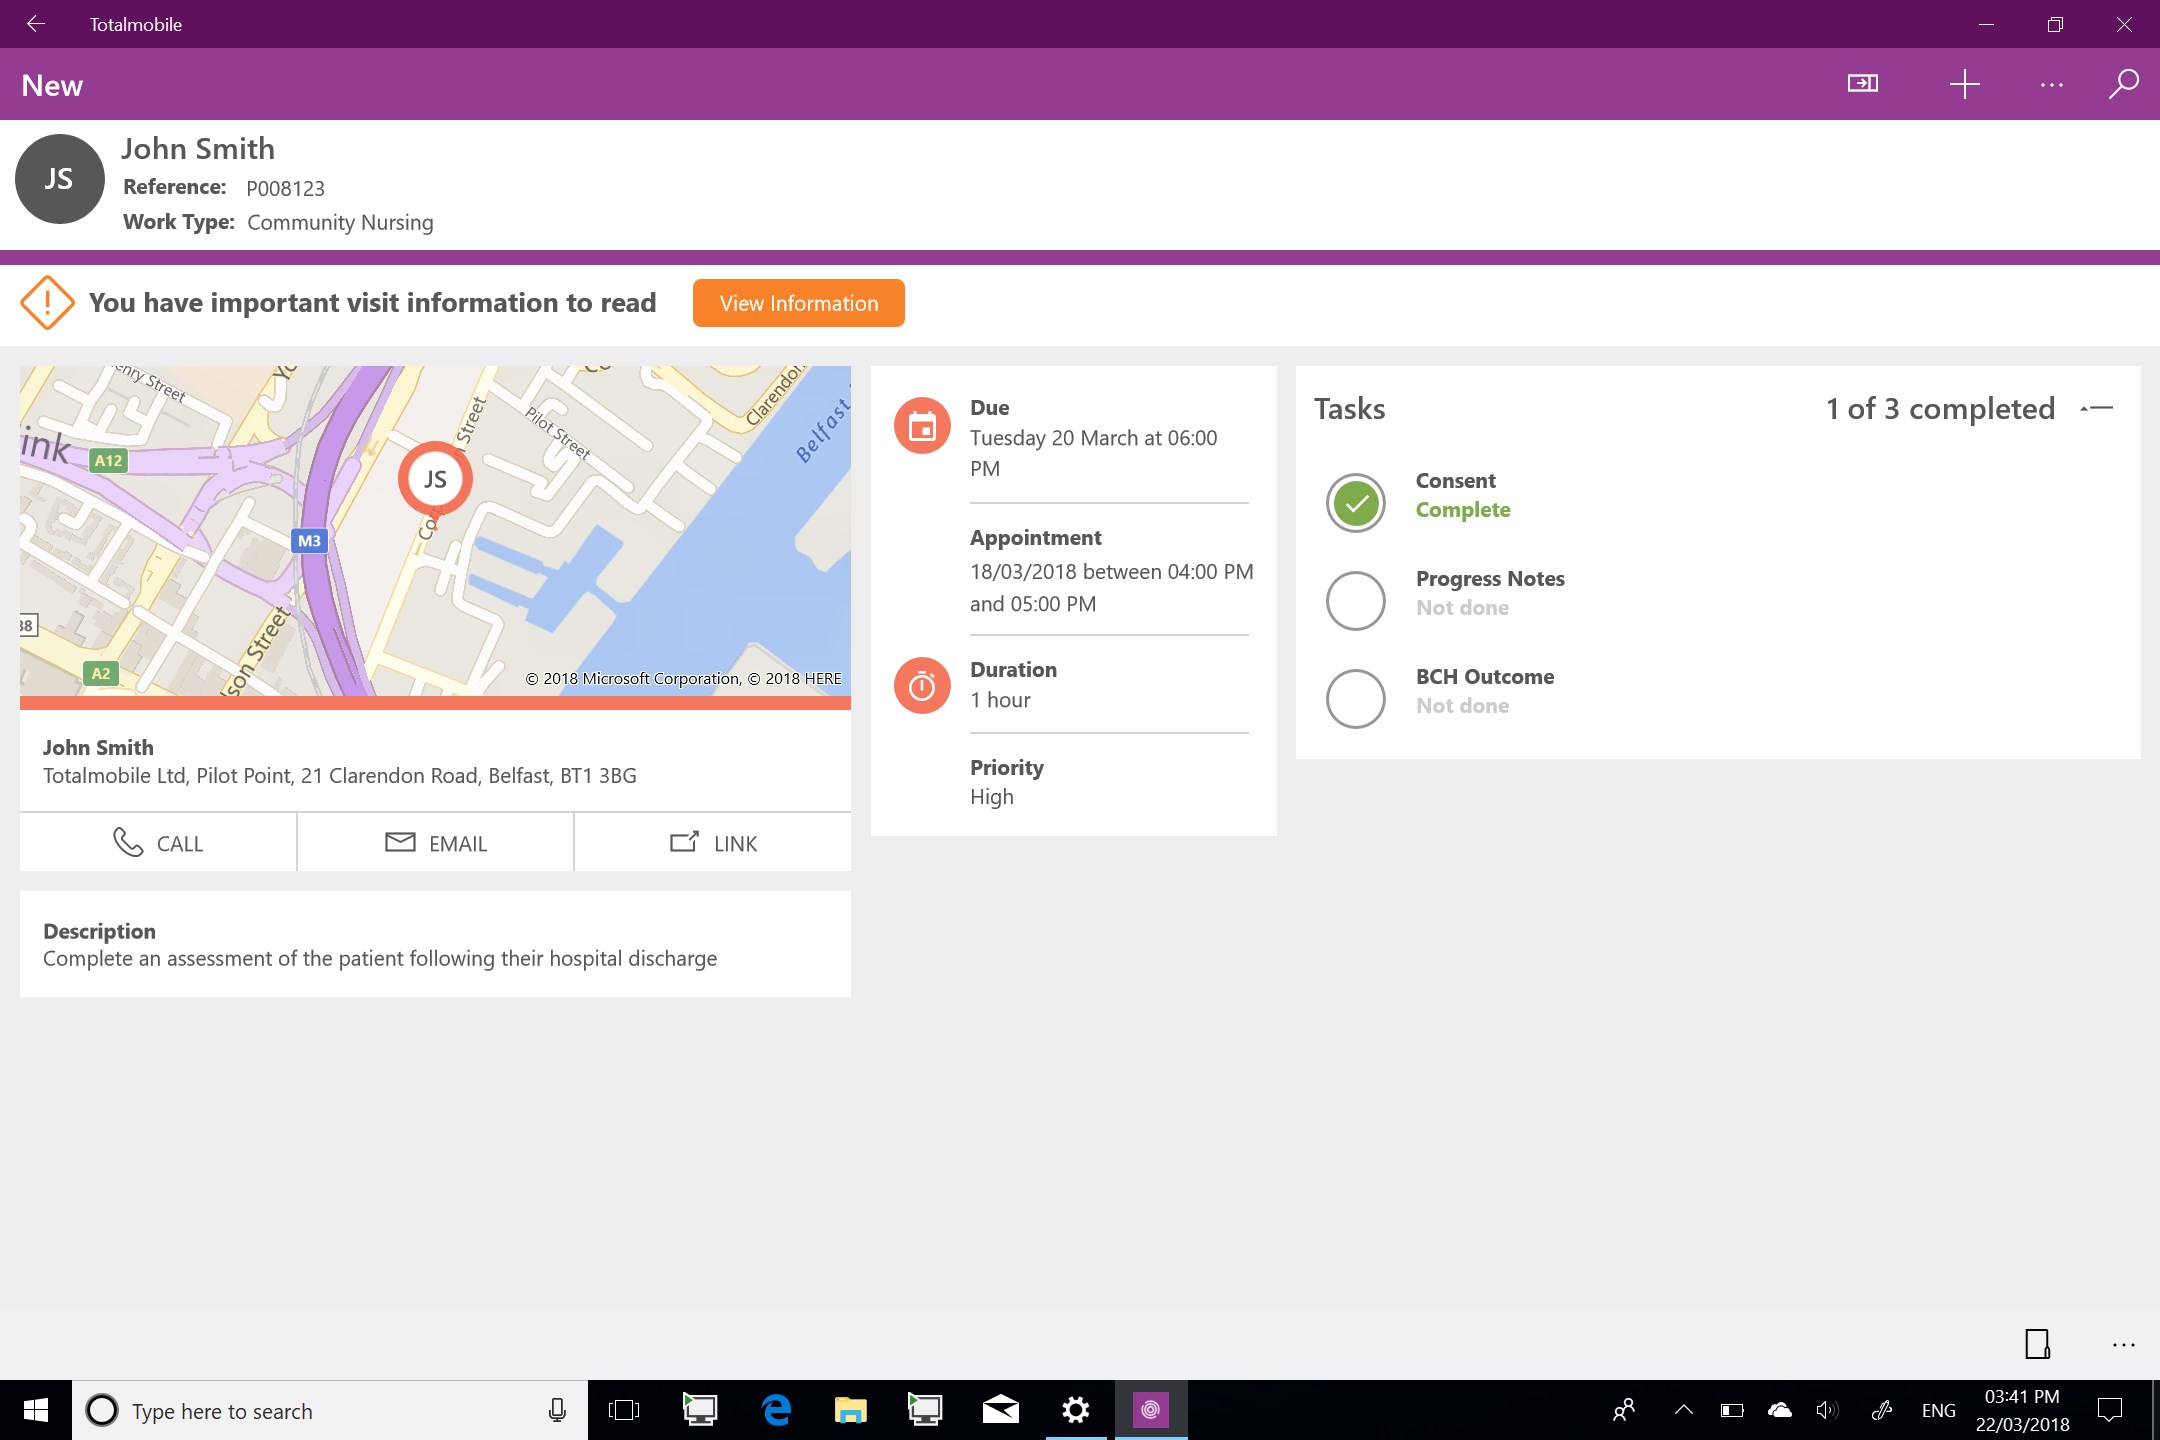Mark the BCH Outcome task circle
Viewport: 2160px width, 1440px height.
[1355, 699]
